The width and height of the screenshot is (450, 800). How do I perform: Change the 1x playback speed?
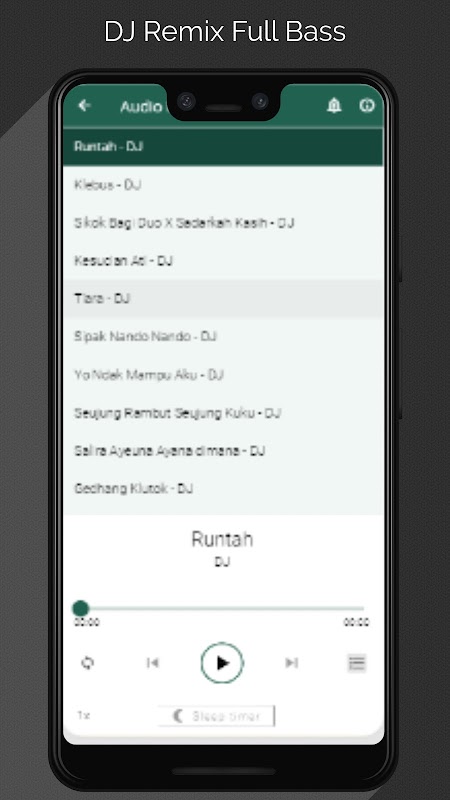[84, 715]
